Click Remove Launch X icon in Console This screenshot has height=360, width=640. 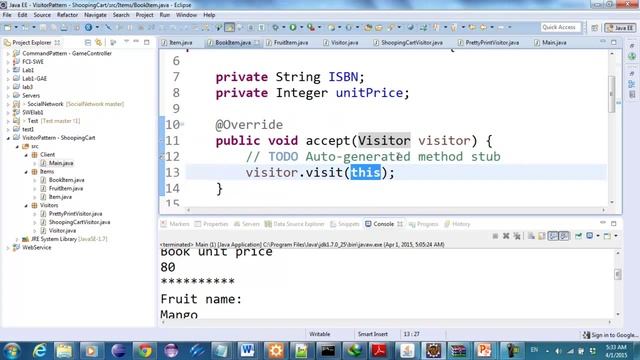pyautogui.click(x=506, y=236)
